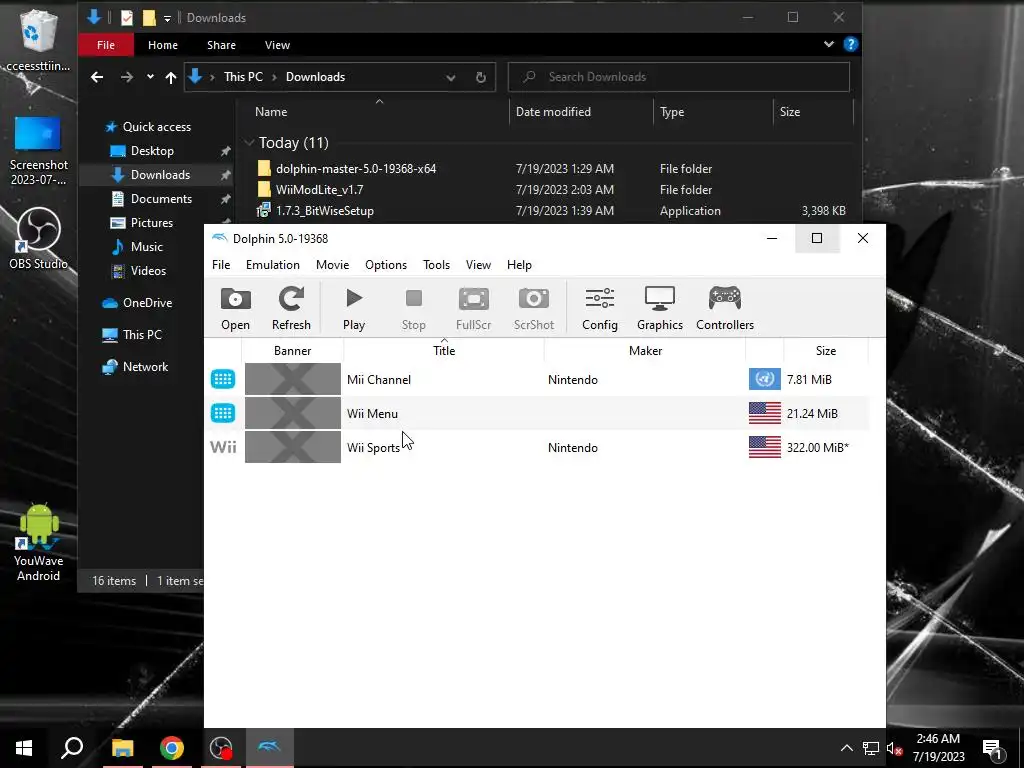The image size is (1024, 768).
Task: Select the Wii Menu title
Action: pyautogui.click(x=372, y=413)
